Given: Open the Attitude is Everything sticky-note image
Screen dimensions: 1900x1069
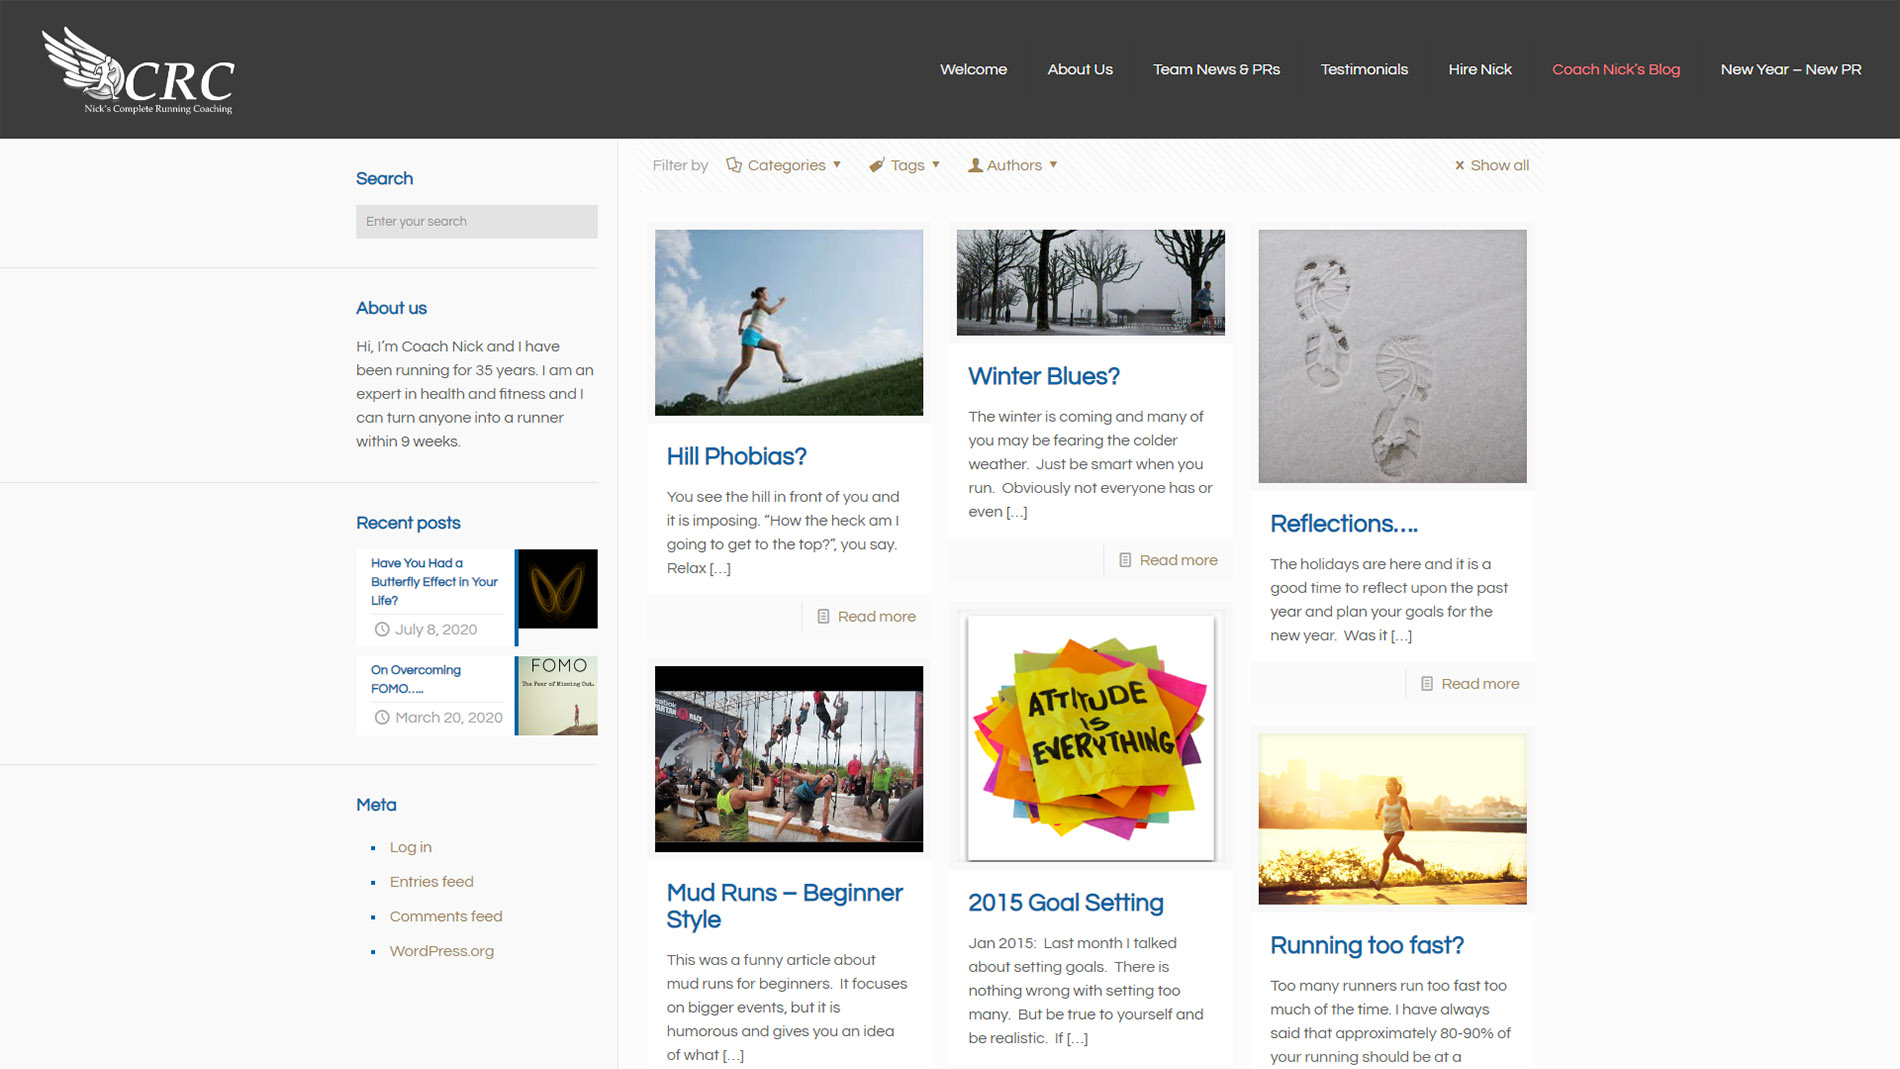Looking at the screenshot, I should [1090, 737].
